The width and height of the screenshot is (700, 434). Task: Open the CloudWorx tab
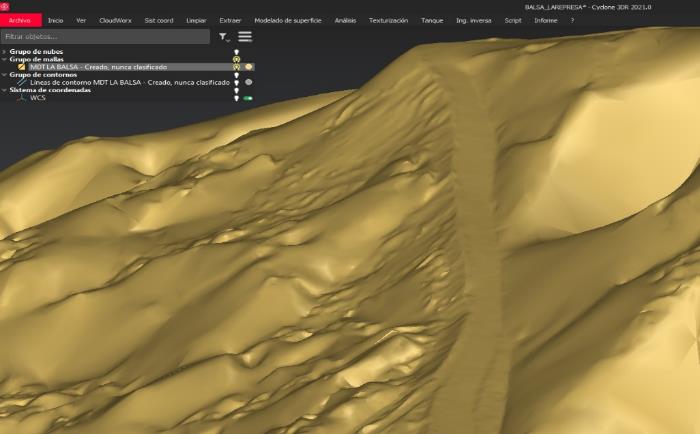pos(115,20)
